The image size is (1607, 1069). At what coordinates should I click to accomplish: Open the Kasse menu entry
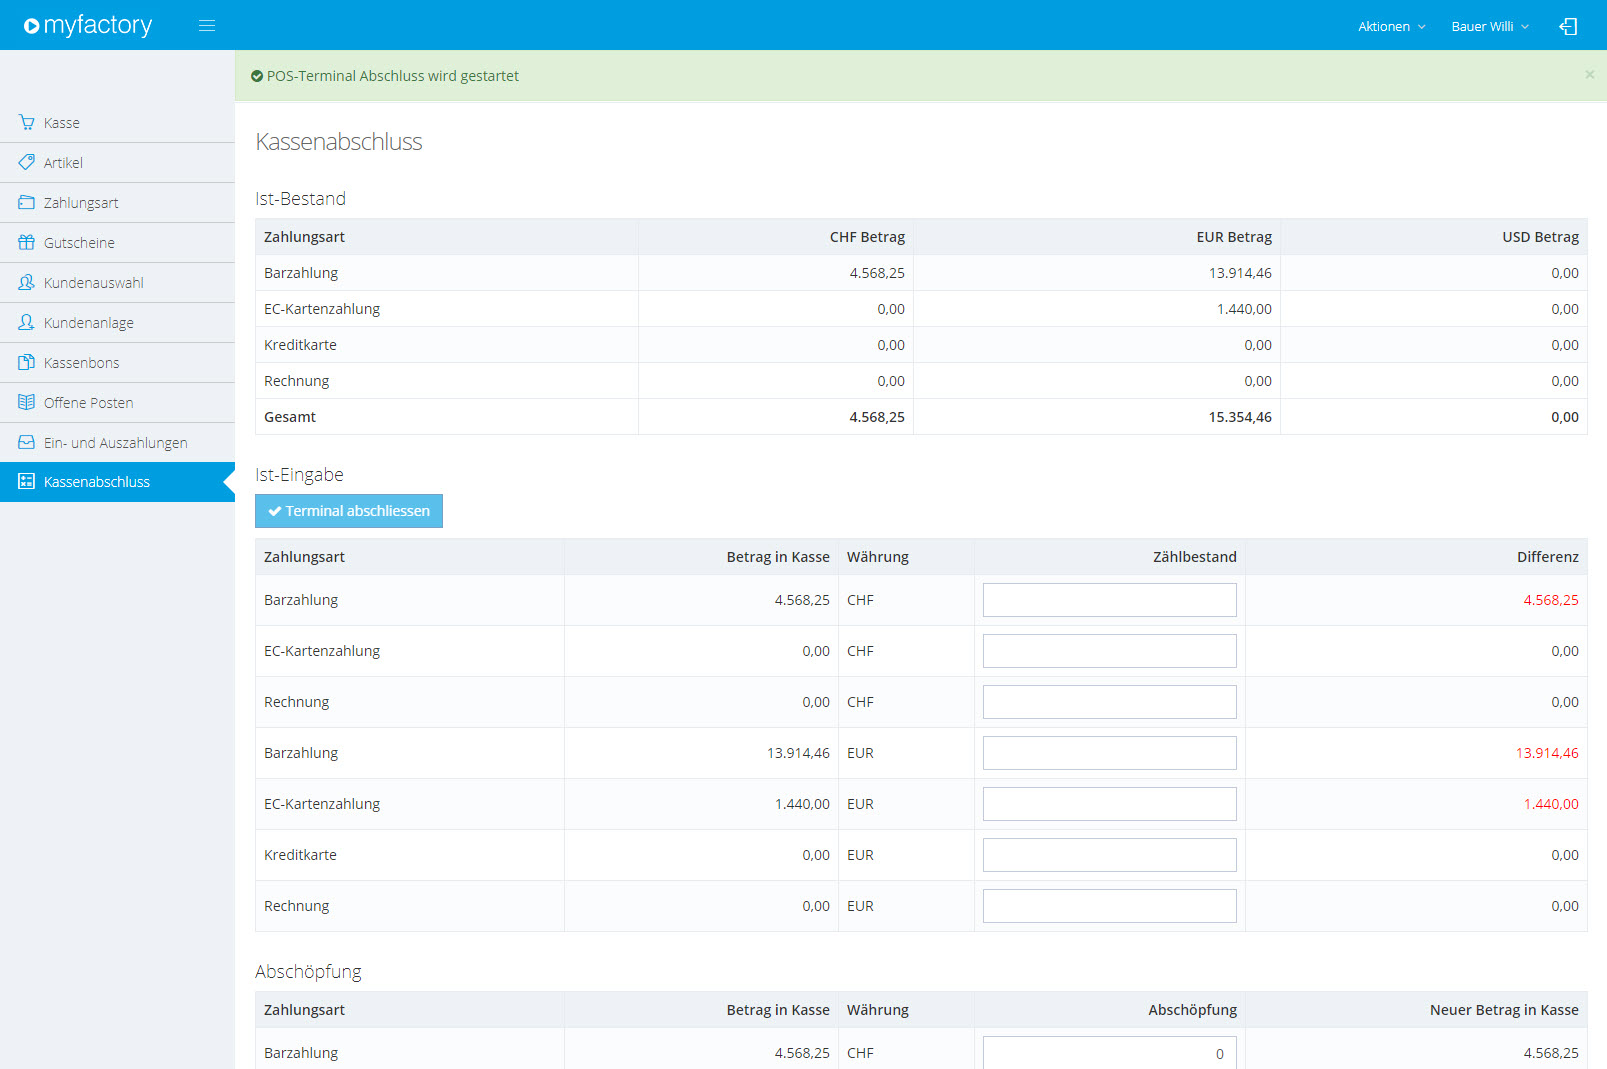(x=117, y=123)
